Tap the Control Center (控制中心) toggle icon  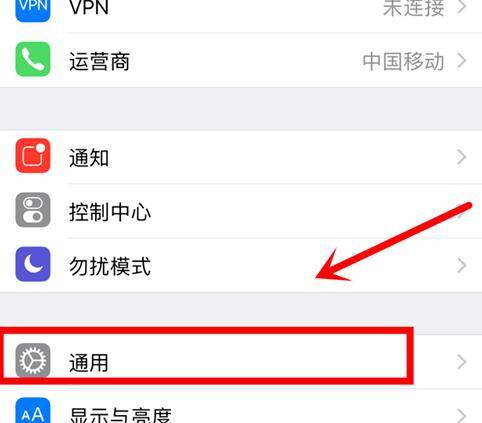[33, 210]
